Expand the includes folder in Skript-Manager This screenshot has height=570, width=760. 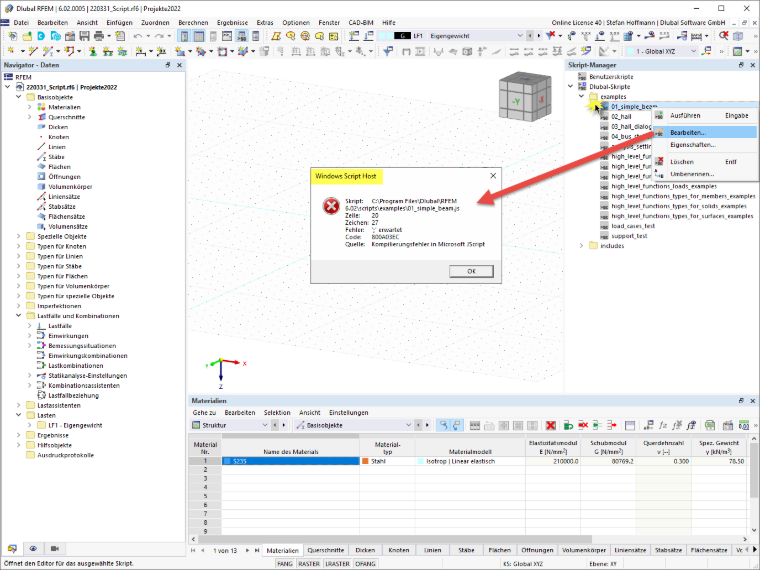coord(581,246)
